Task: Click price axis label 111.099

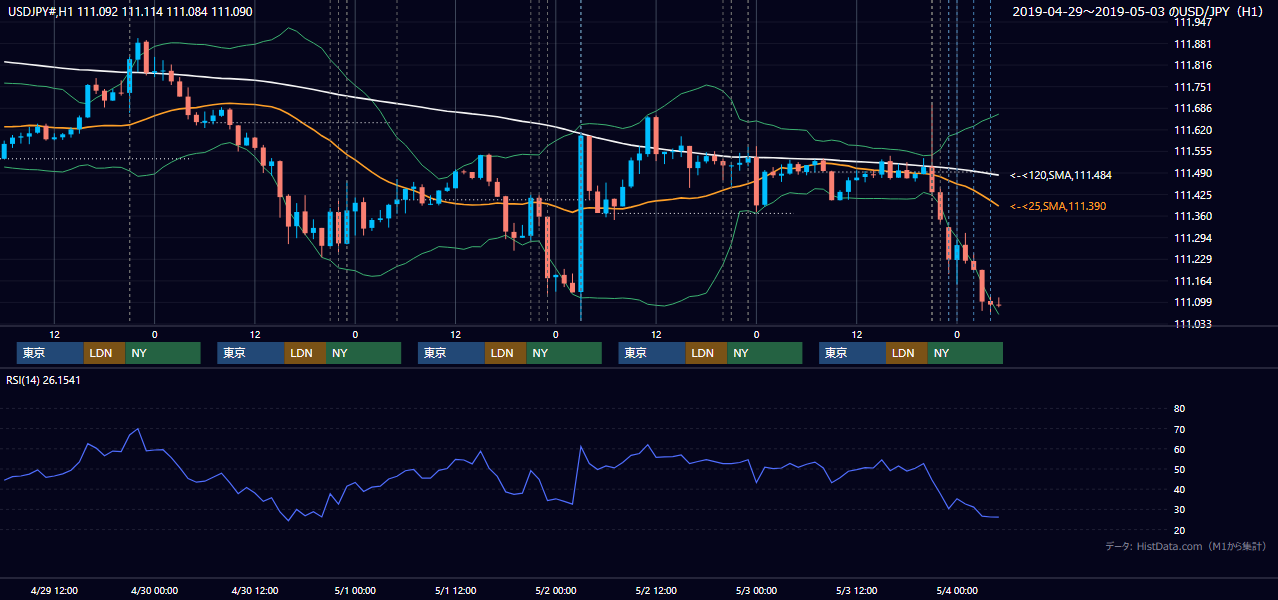Action: coord(1192,302)
